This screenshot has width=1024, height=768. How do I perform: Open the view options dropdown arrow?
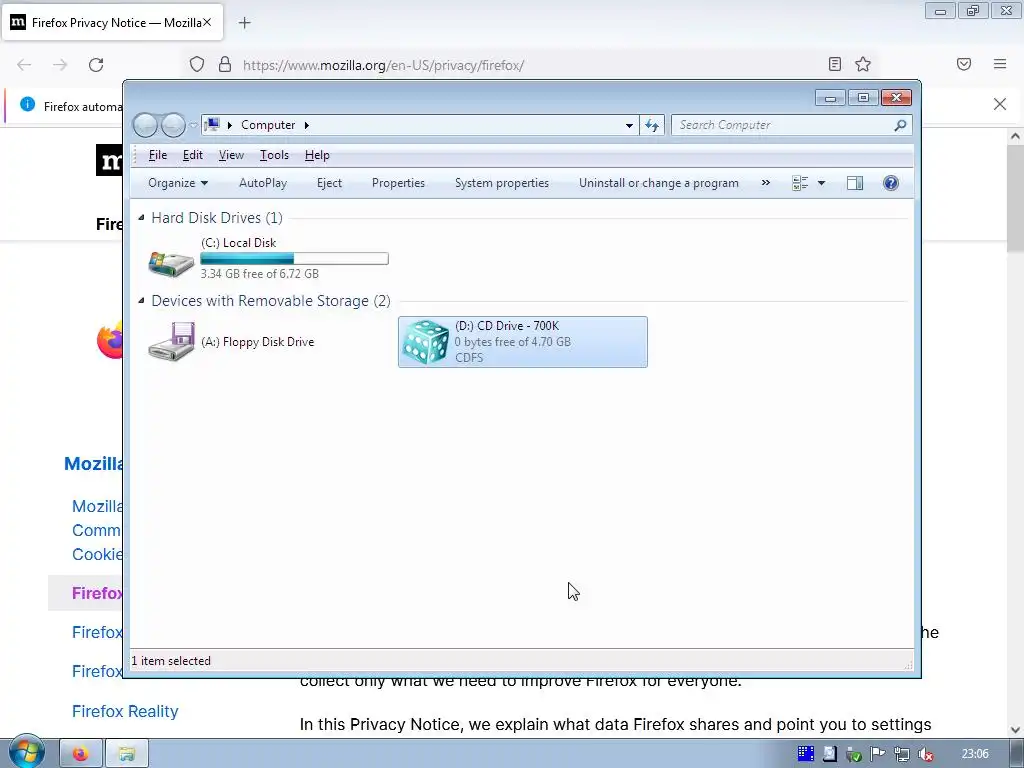point(822,183)
